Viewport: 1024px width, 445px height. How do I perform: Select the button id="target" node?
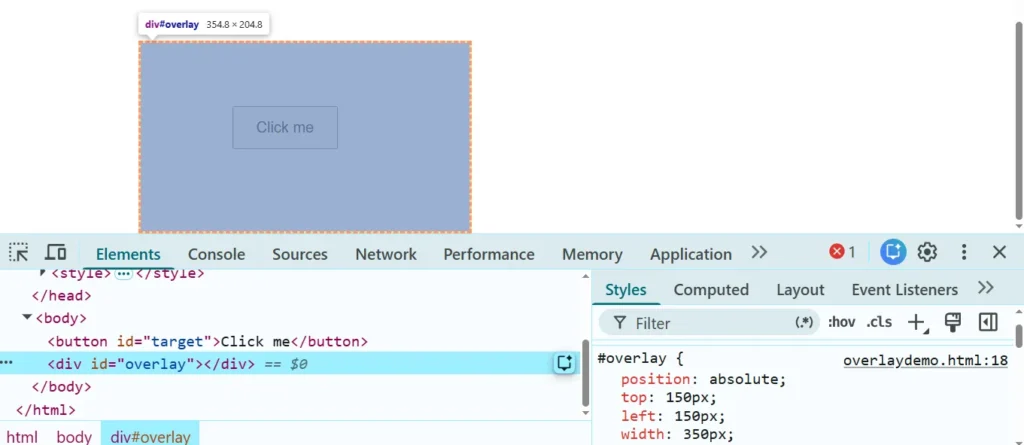pos(208,341)
